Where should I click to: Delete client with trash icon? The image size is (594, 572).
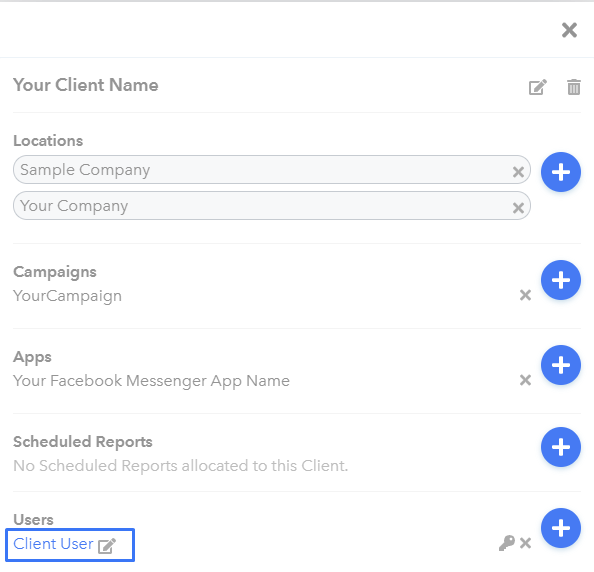(x=574, y=87)
